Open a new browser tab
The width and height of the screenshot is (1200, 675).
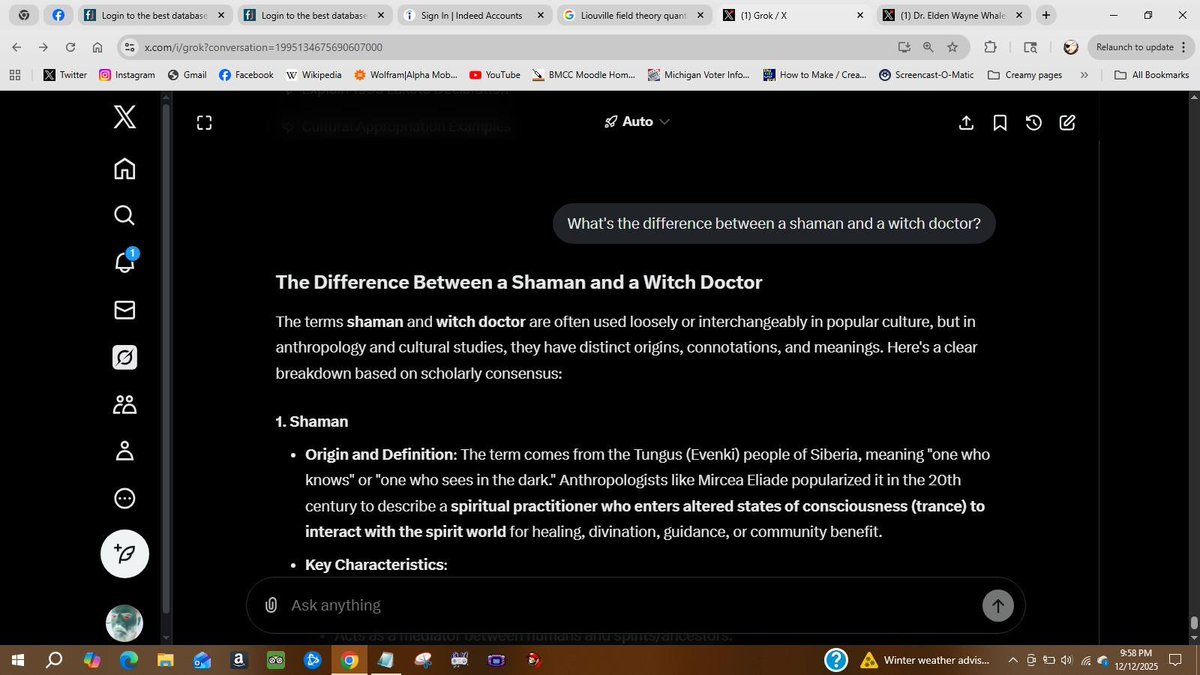[x=1046, y=16]
